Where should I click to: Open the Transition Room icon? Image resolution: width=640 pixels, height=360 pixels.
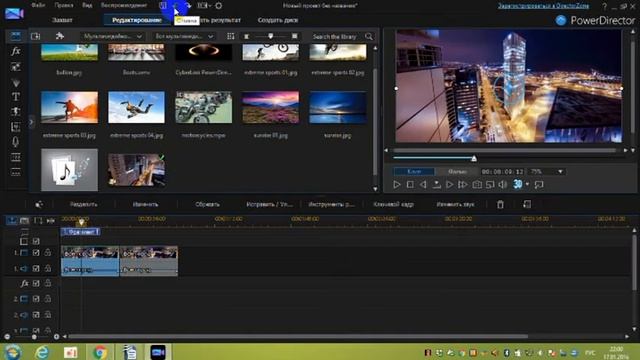pos(16,111)
